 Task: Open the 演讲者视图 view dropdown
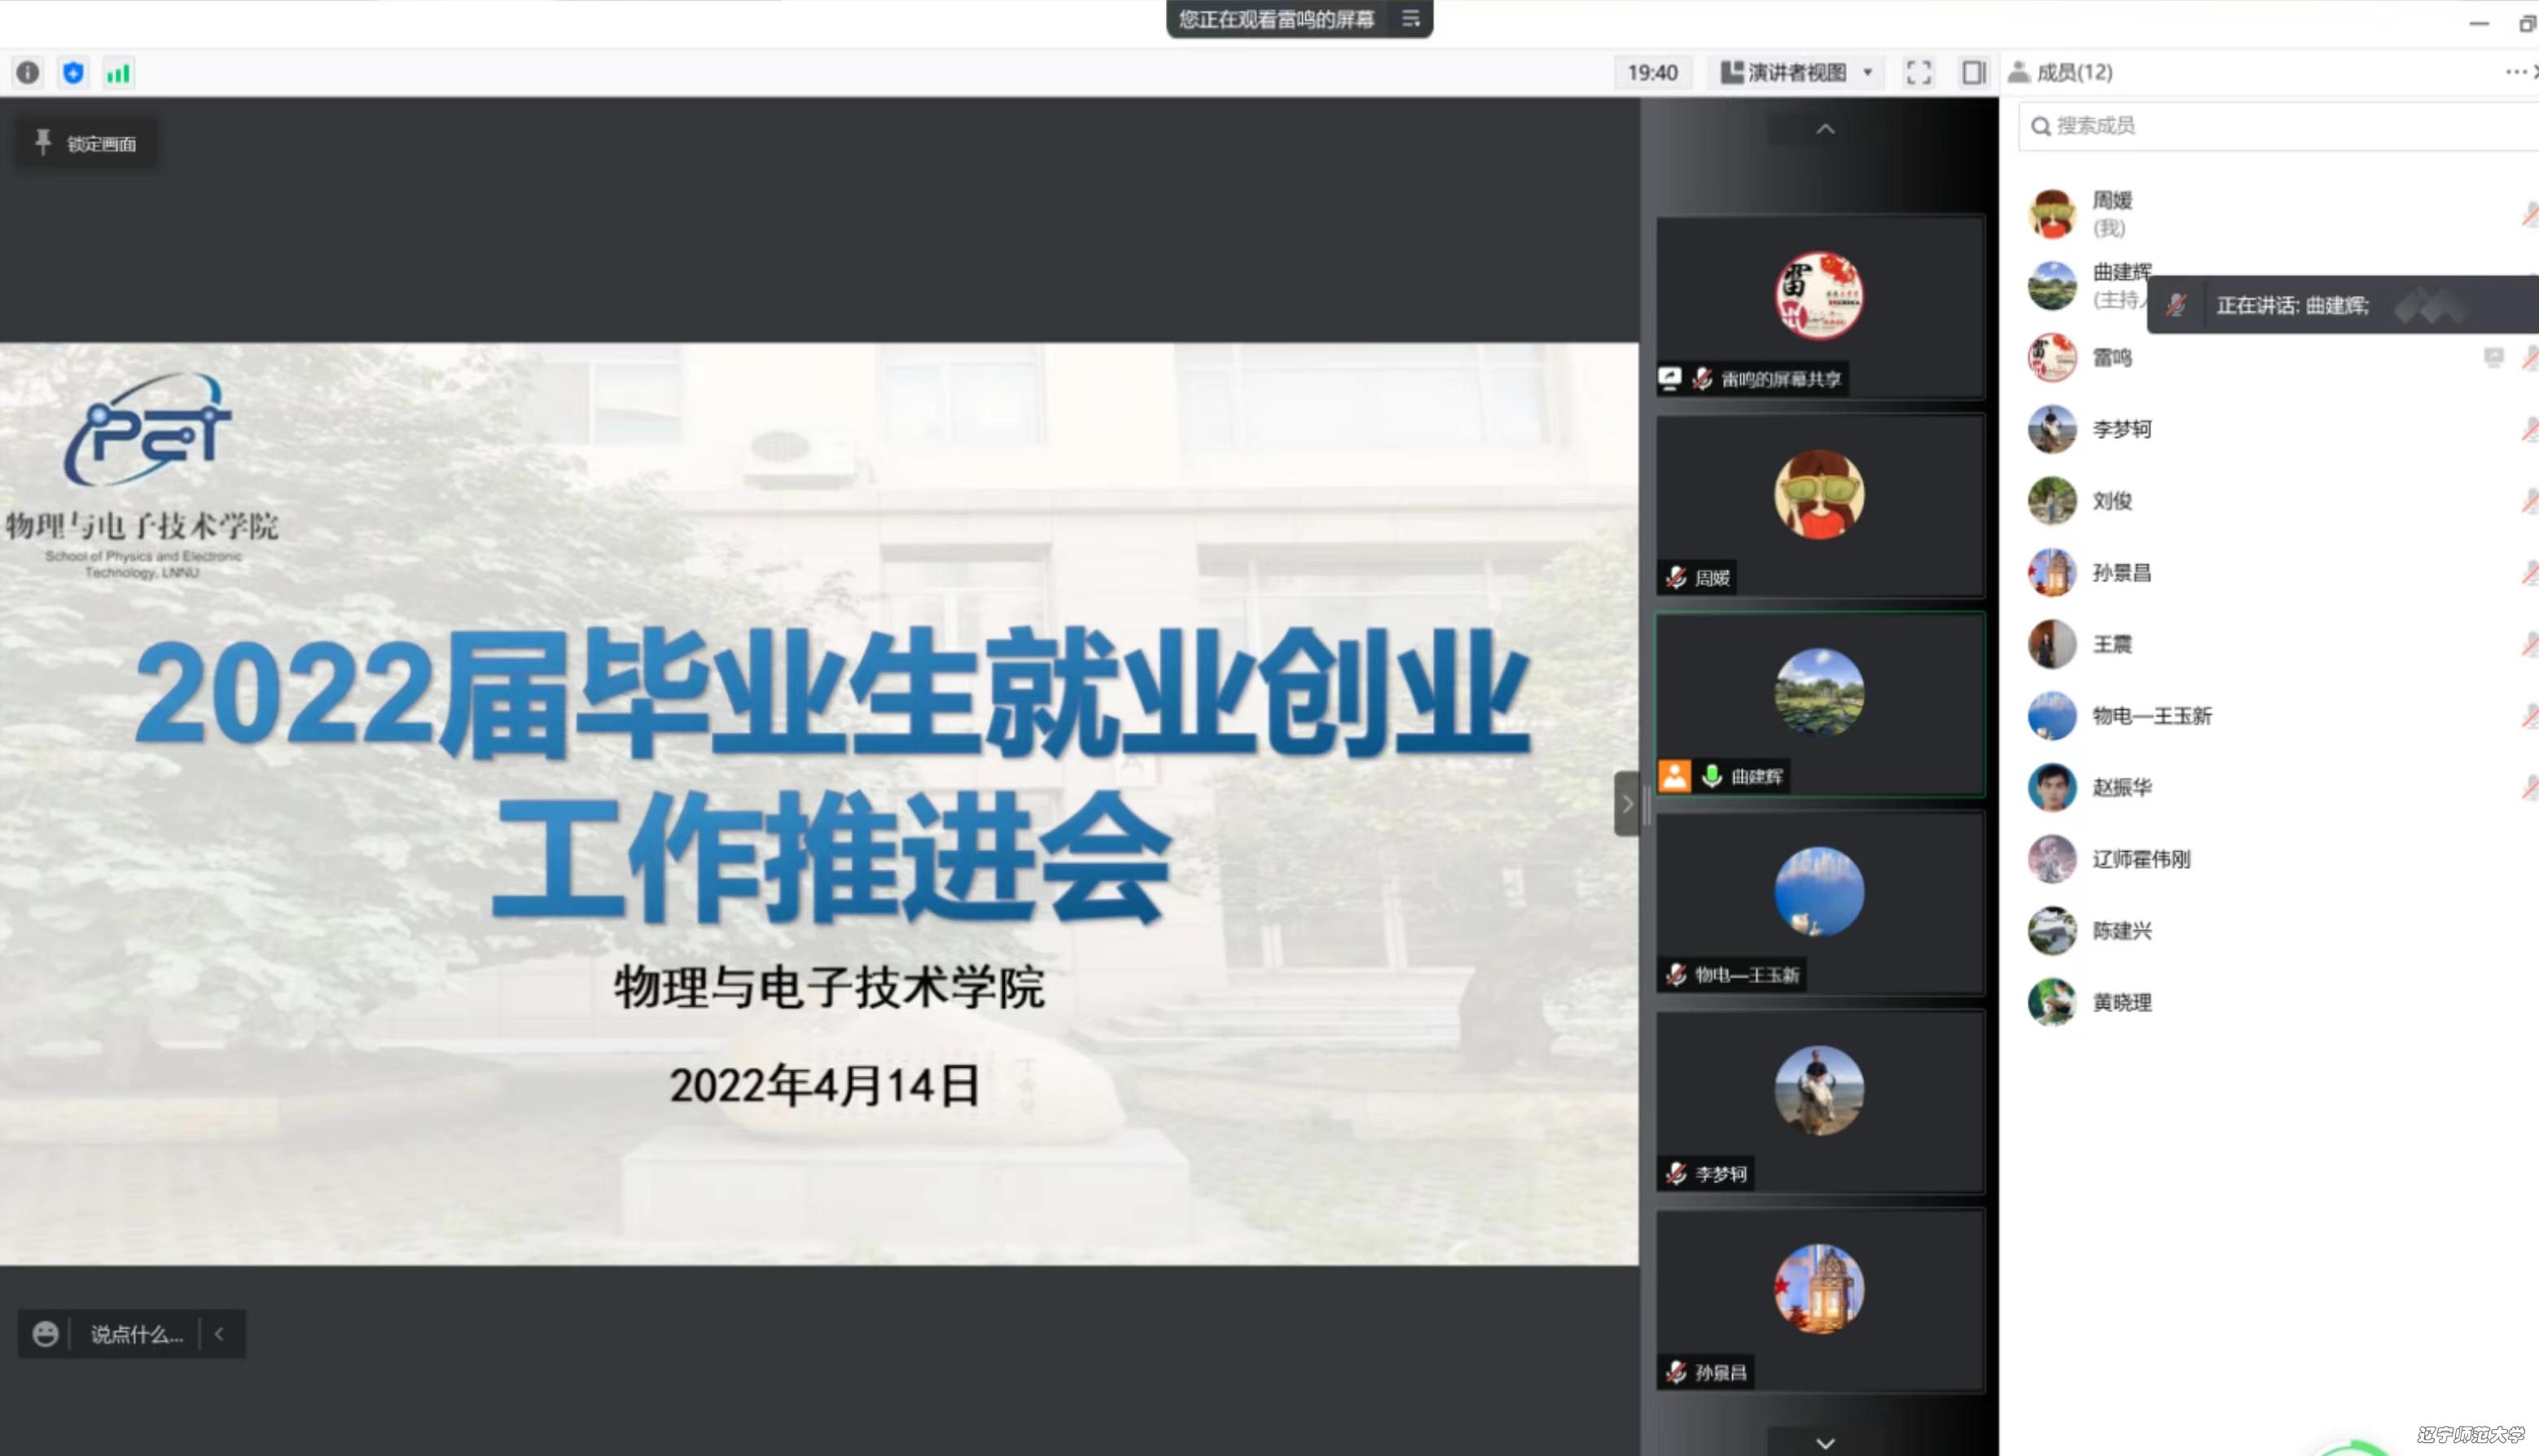point(1797,72)
